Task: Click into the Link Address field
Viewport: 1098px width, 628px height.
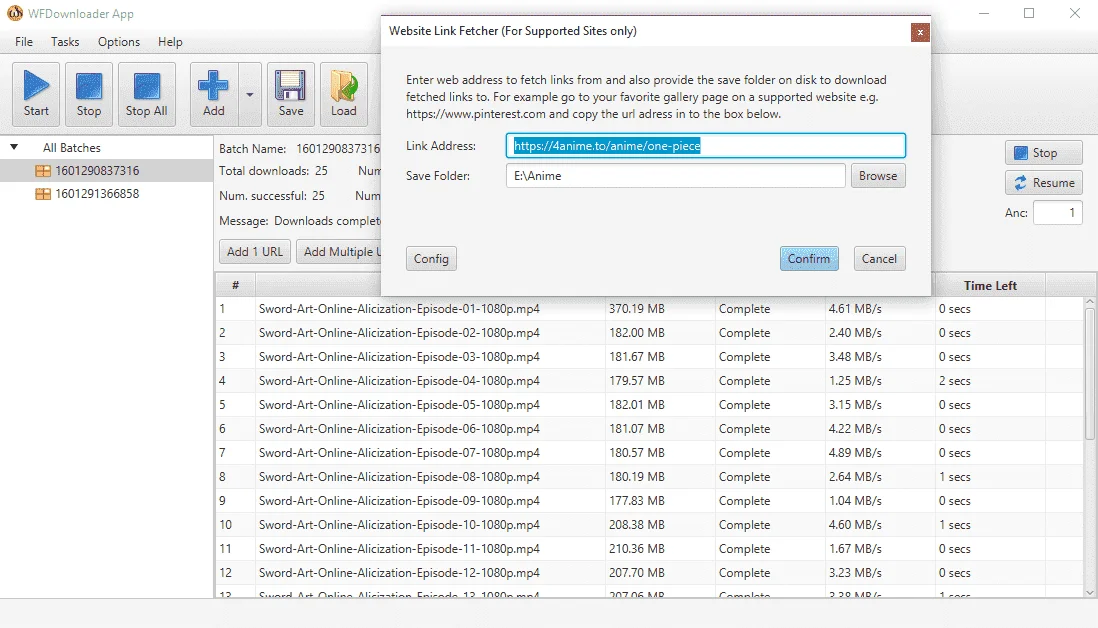Action: click(x=706, y=146)
